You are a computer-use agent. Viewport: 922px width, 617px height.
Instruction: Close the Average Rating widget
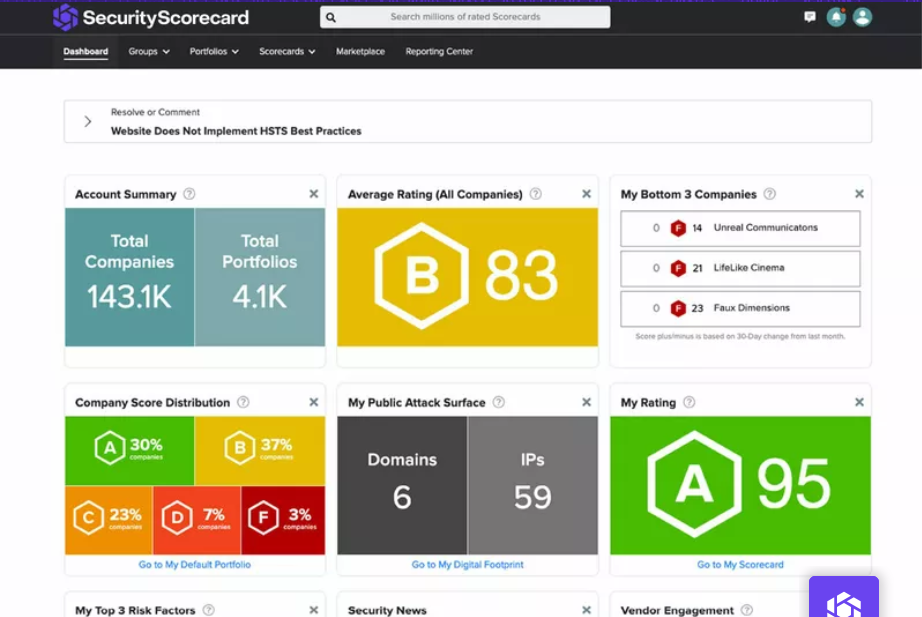click(586, 194)
